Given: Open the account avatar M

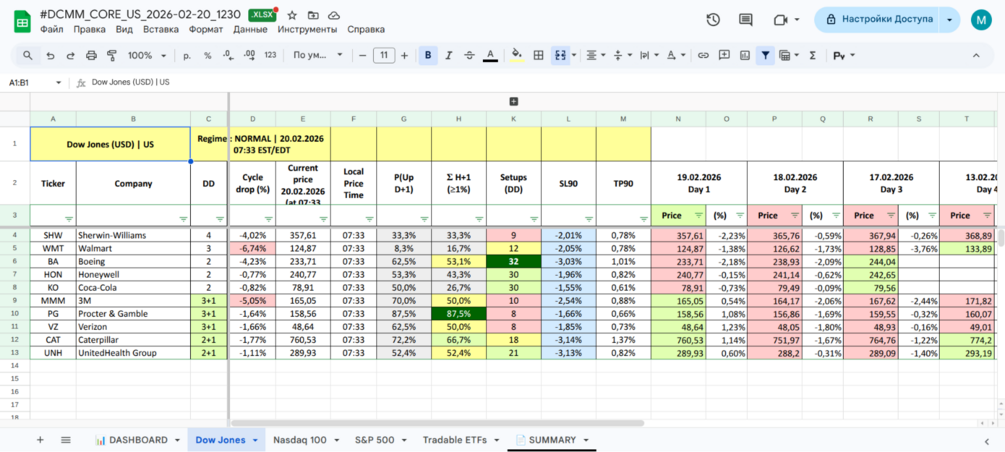Looking at the screenshot, I should point(981,20).
